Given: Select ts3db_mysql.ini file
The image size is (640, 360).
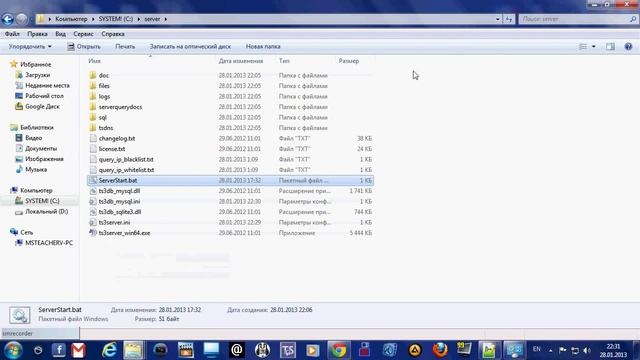Looking at the screenshot, I should click(119, 201).
